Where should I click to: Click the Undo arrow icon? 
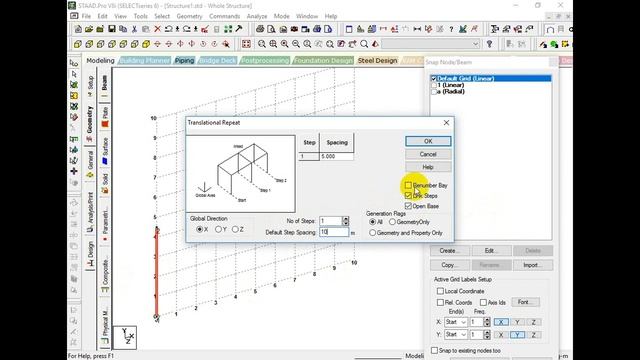[168, 29]
